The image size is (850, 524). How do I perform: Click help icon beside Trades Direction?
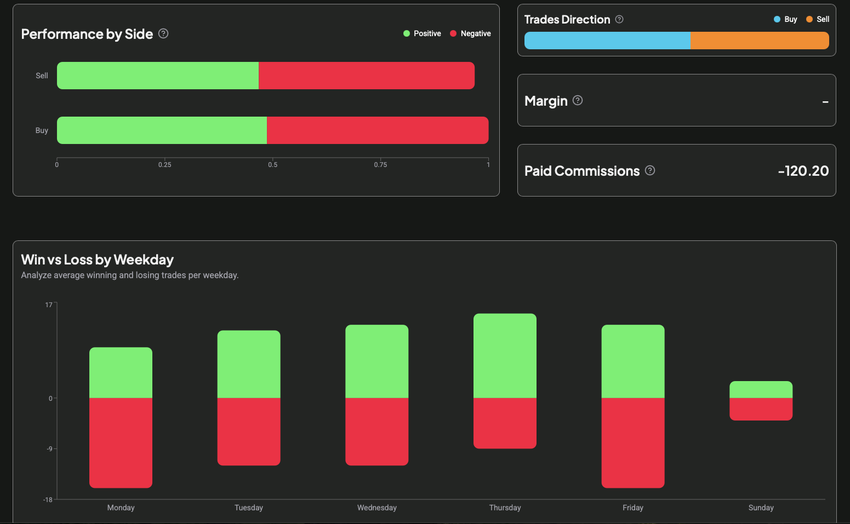pos(619,19)
